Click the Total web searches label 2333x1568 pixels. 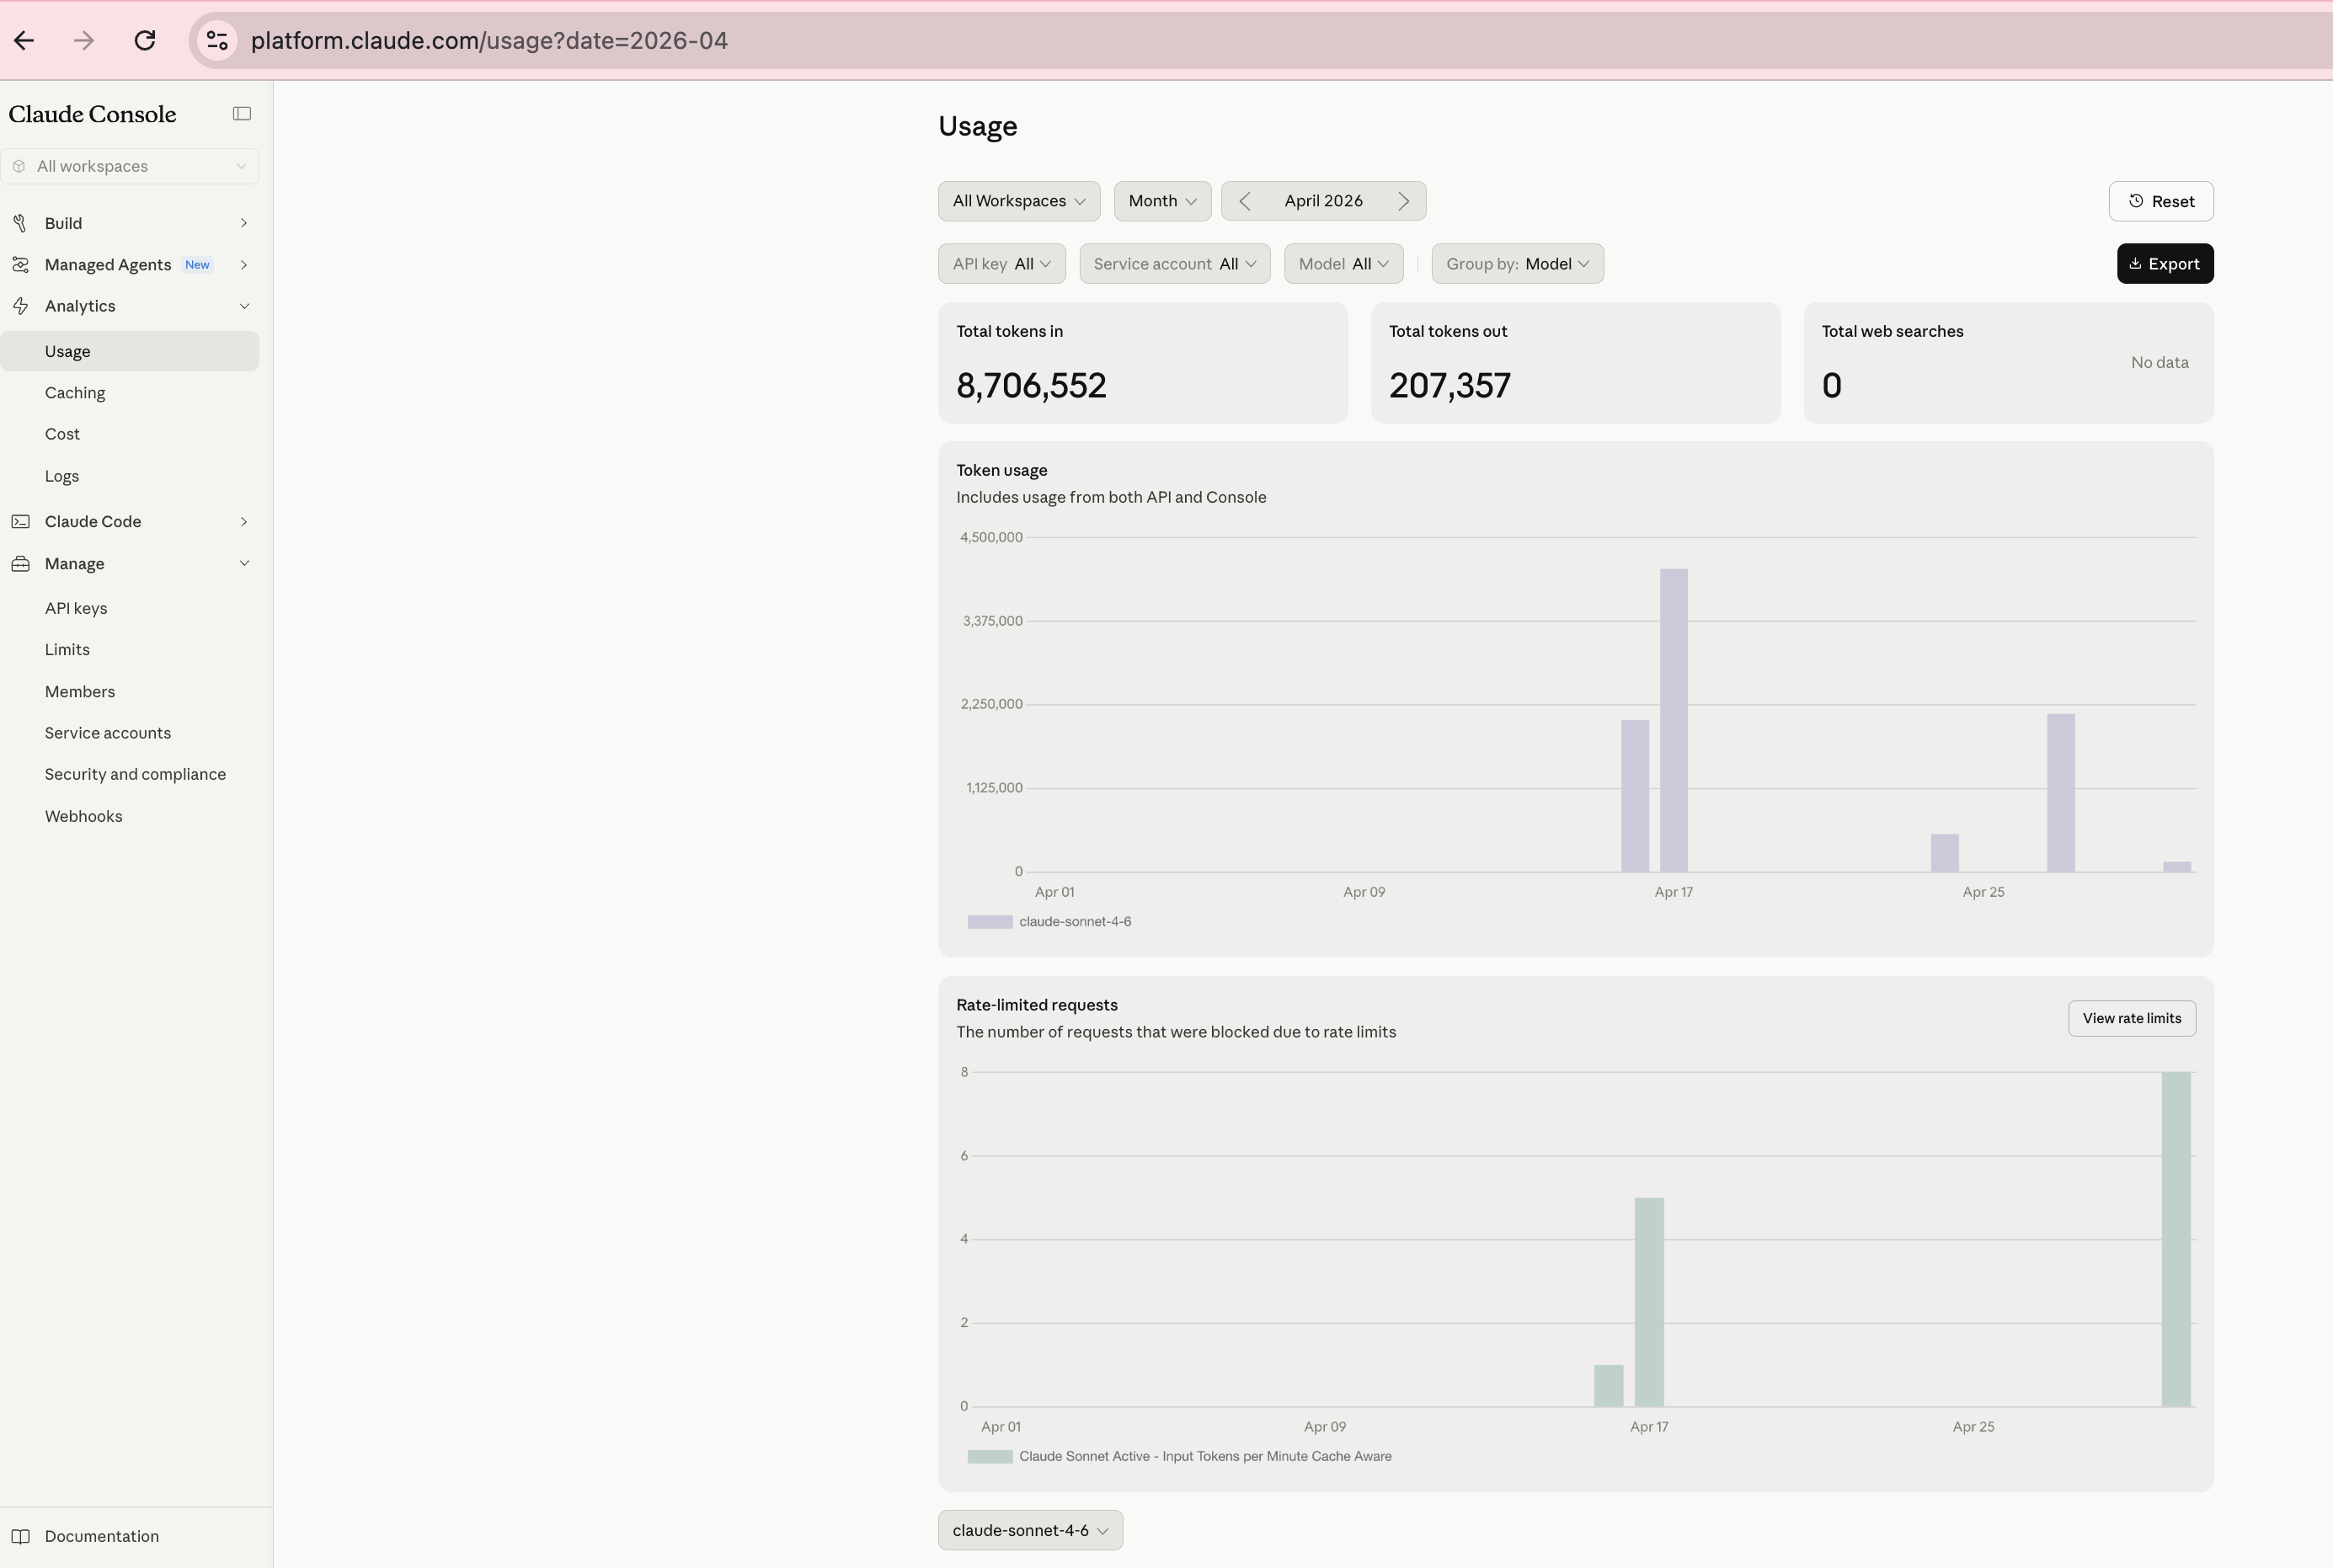coord(1892,331)
